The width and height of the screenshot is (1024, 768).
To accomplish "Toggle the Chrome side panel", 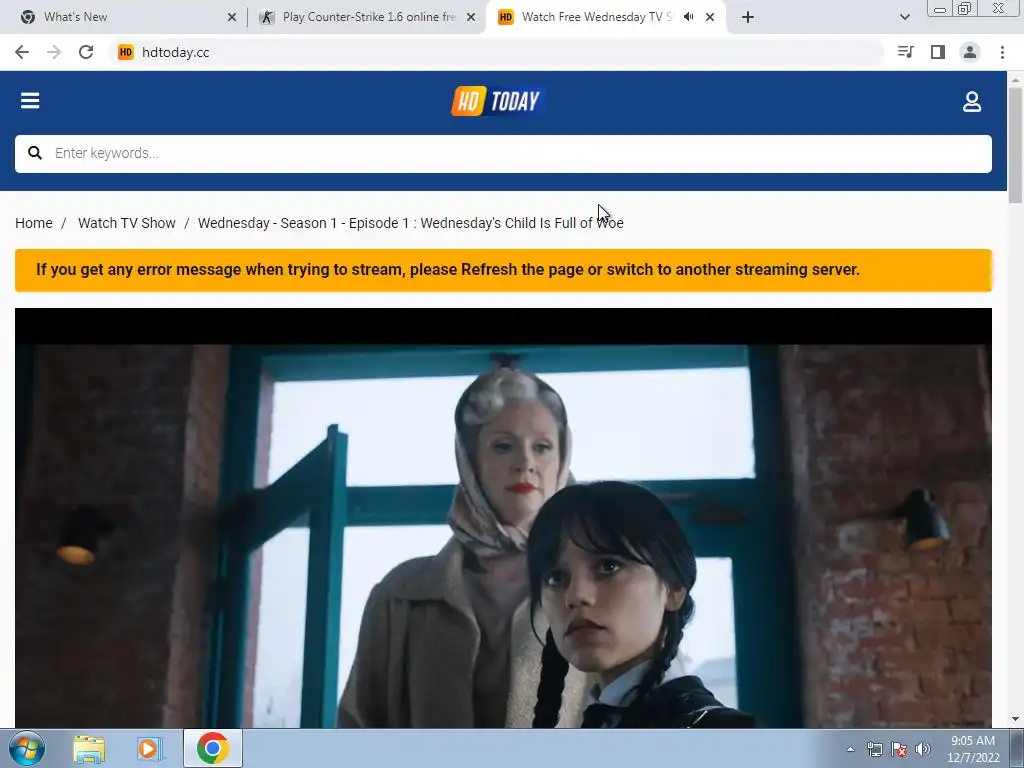I will click(x=938, y=52).
